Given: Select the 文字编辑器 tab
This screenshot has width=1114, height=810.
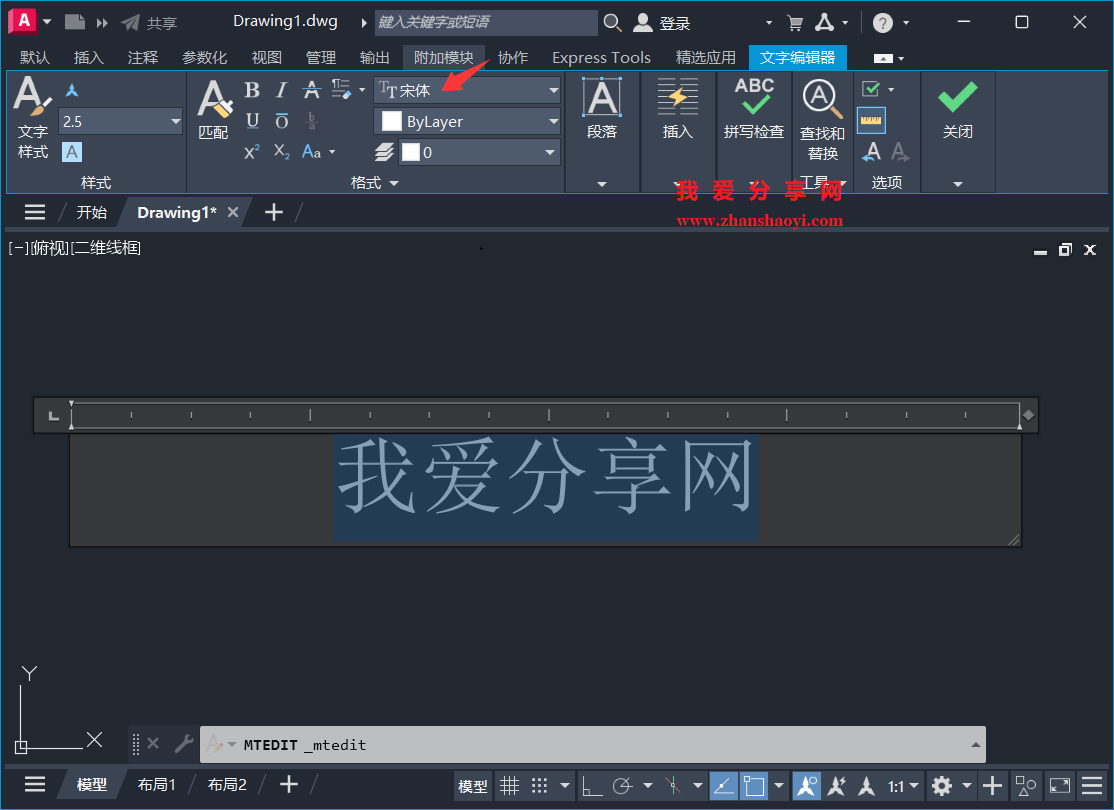Looking at the screenshot, I should tap(797, 58).
